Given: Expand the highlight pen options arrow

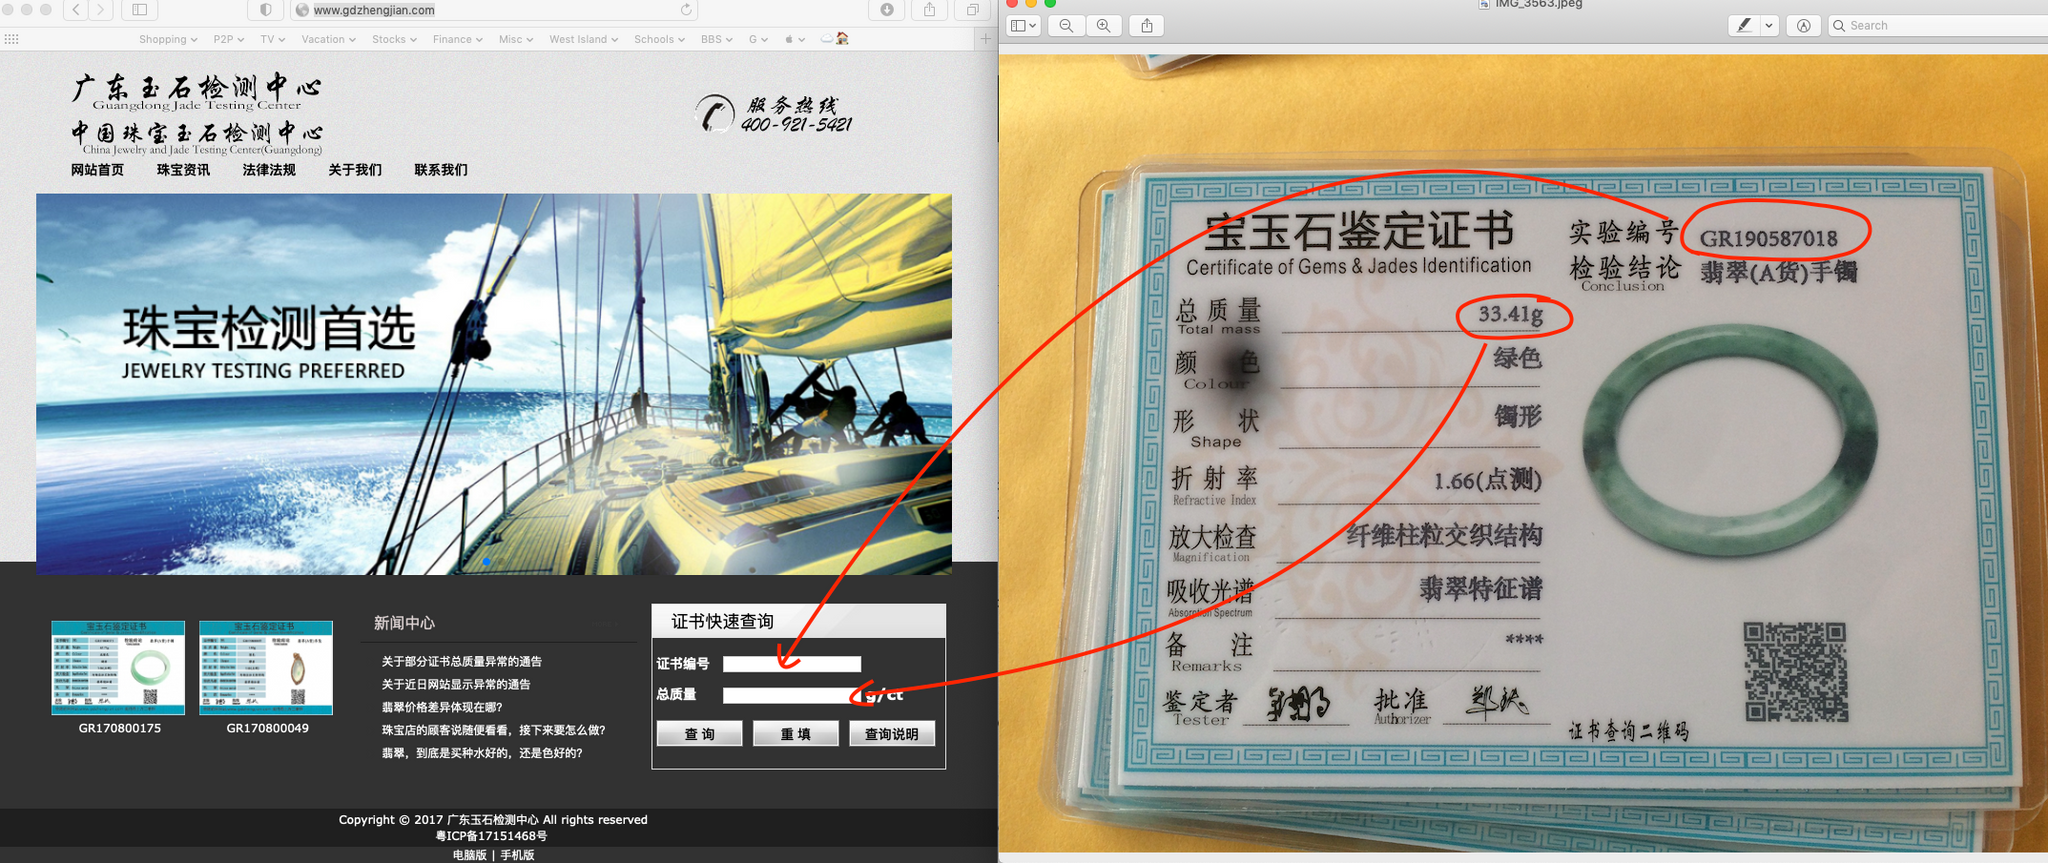Looking at the screenshot, I should pyautogui.click(x=1769, y=26).
